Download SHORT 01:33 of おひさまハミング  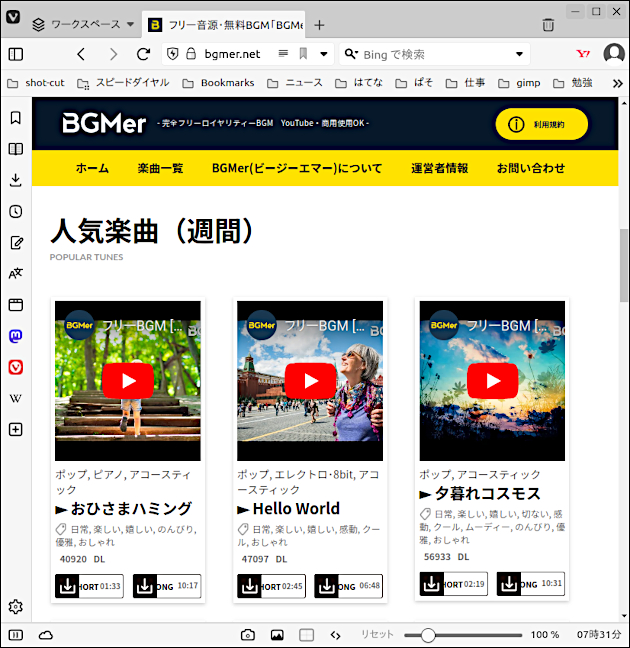(89, 586)
